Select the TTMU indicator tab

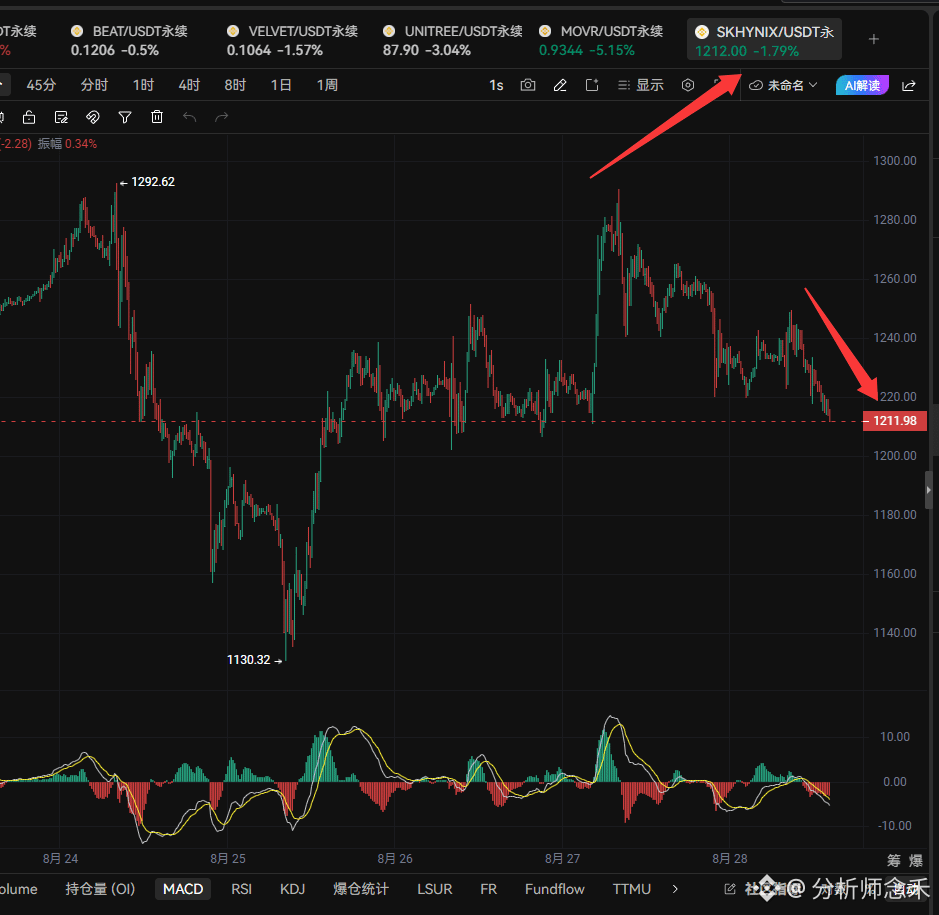coord(631,889)
